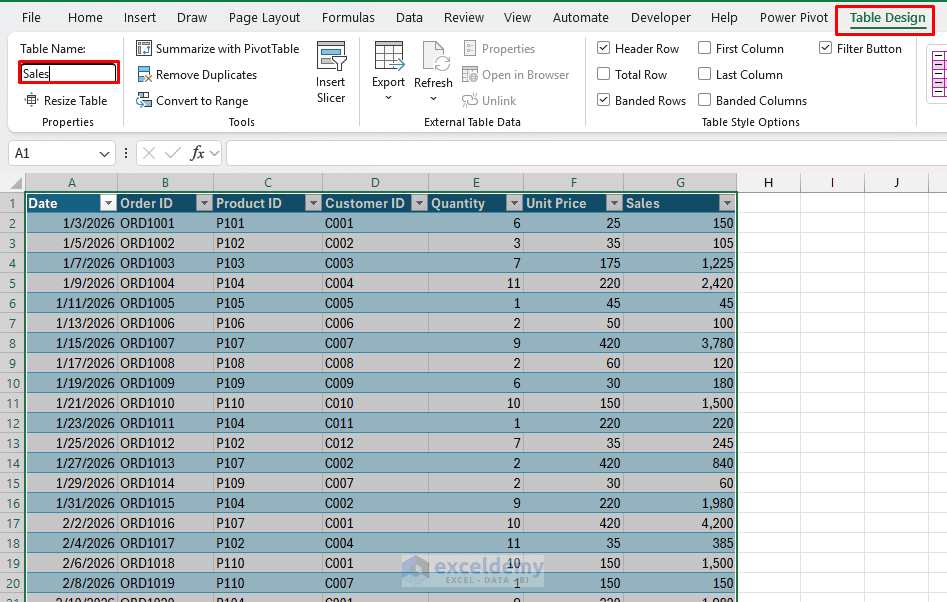
Task: Enable the Banded Columns checkbox
Action: click(x=704, y=100)
